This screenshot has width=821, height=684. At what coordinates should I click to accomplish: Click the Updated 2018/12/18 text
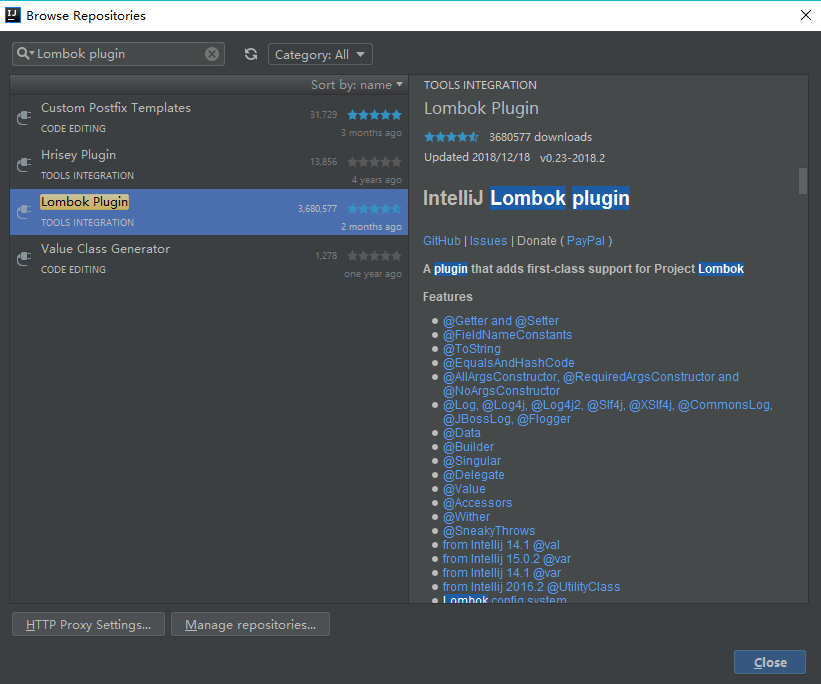click(x=477, y=158)
